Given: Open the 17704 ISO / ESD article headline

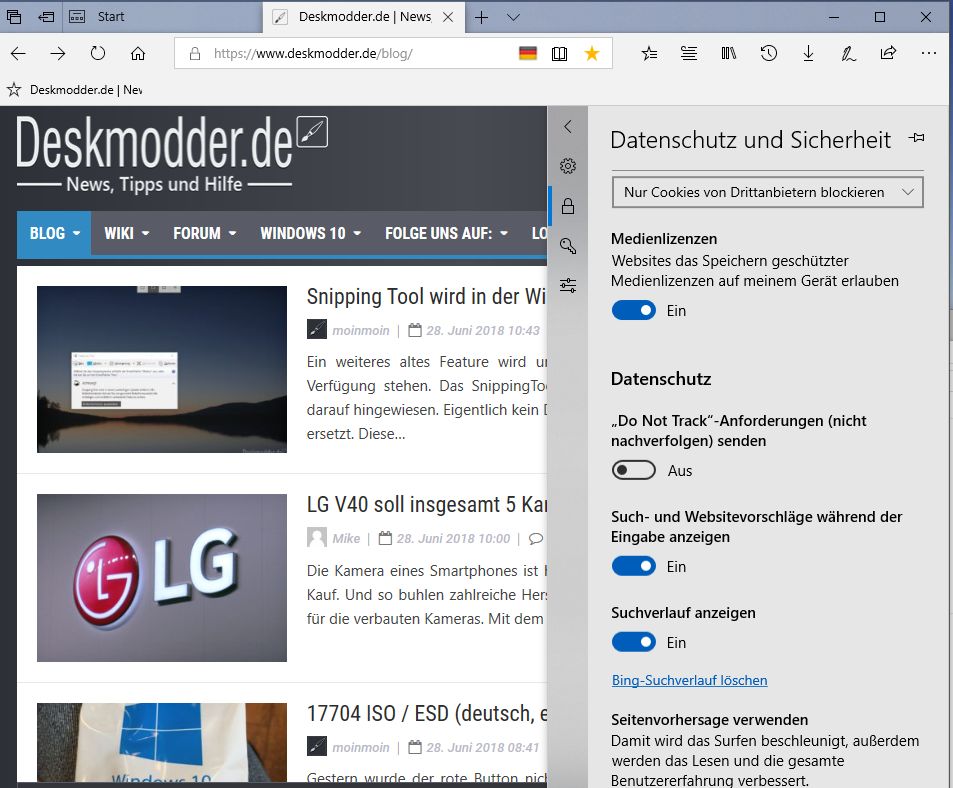Looking at the screenshot, I should pos(426,713).
